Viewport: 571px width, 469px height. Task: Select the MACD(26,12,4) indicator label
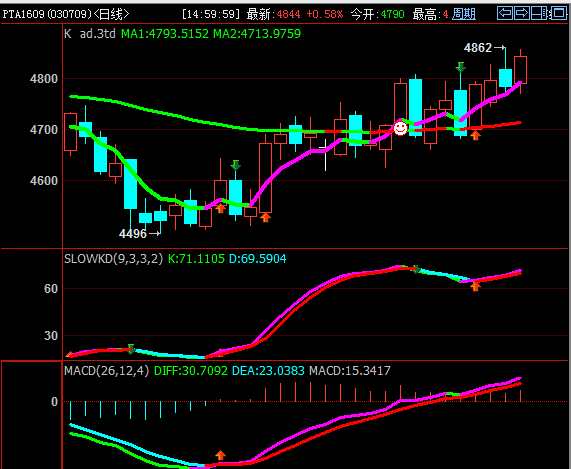(106, 371)
